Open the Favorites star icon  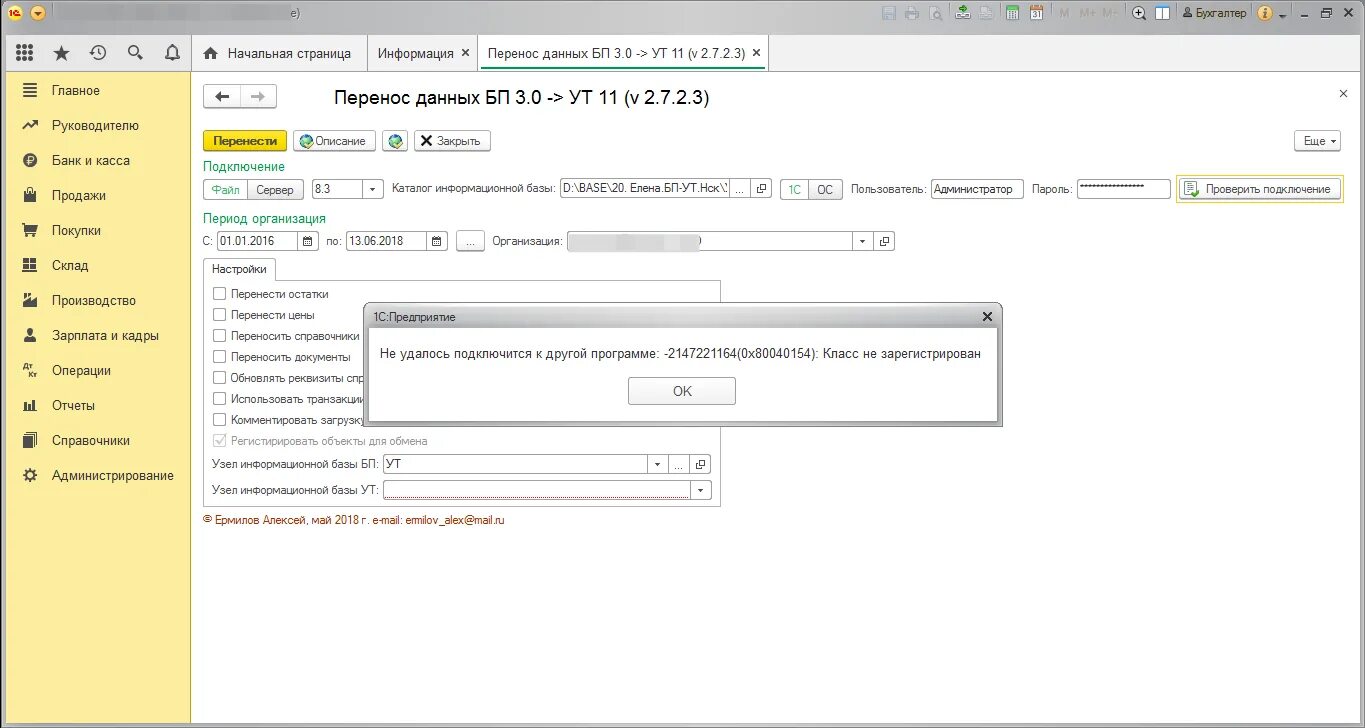61,53
